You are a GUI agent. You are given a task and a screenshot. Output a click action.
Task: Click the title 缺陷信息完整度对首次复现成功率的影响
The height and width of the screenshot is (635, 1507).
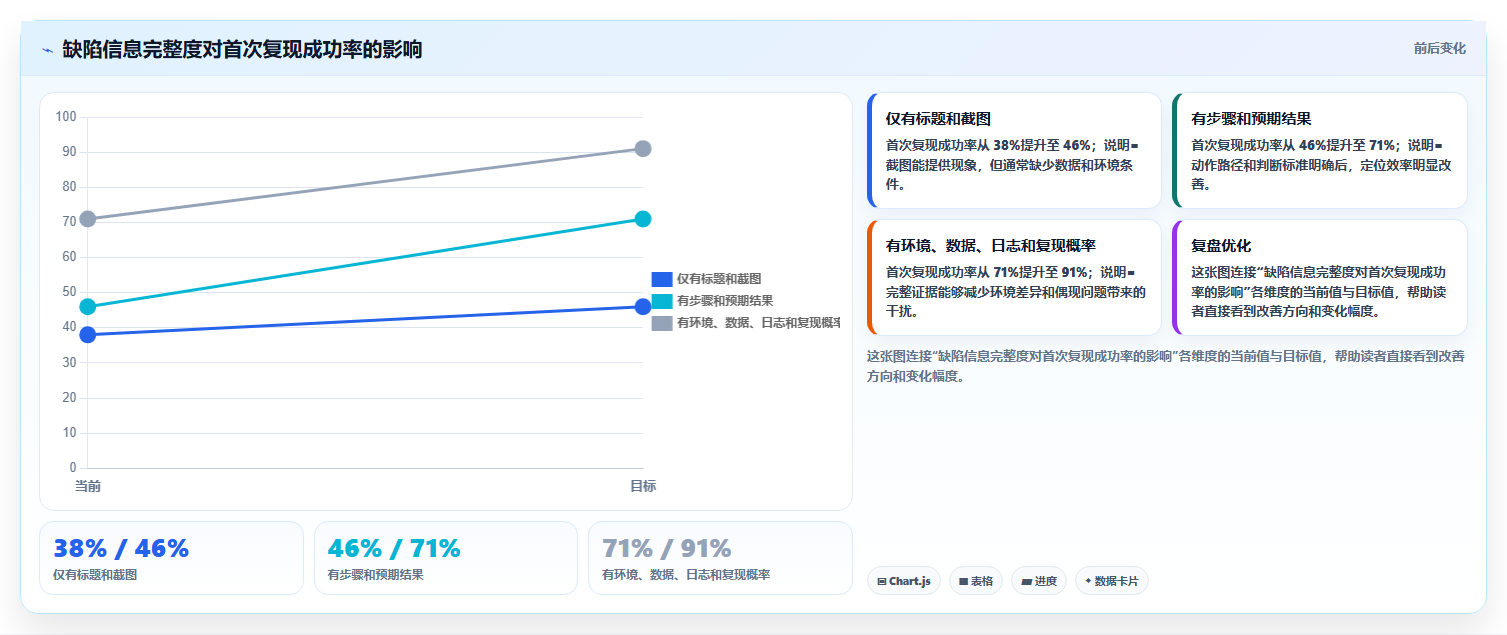pyautogui.click(x=242, y=49)
